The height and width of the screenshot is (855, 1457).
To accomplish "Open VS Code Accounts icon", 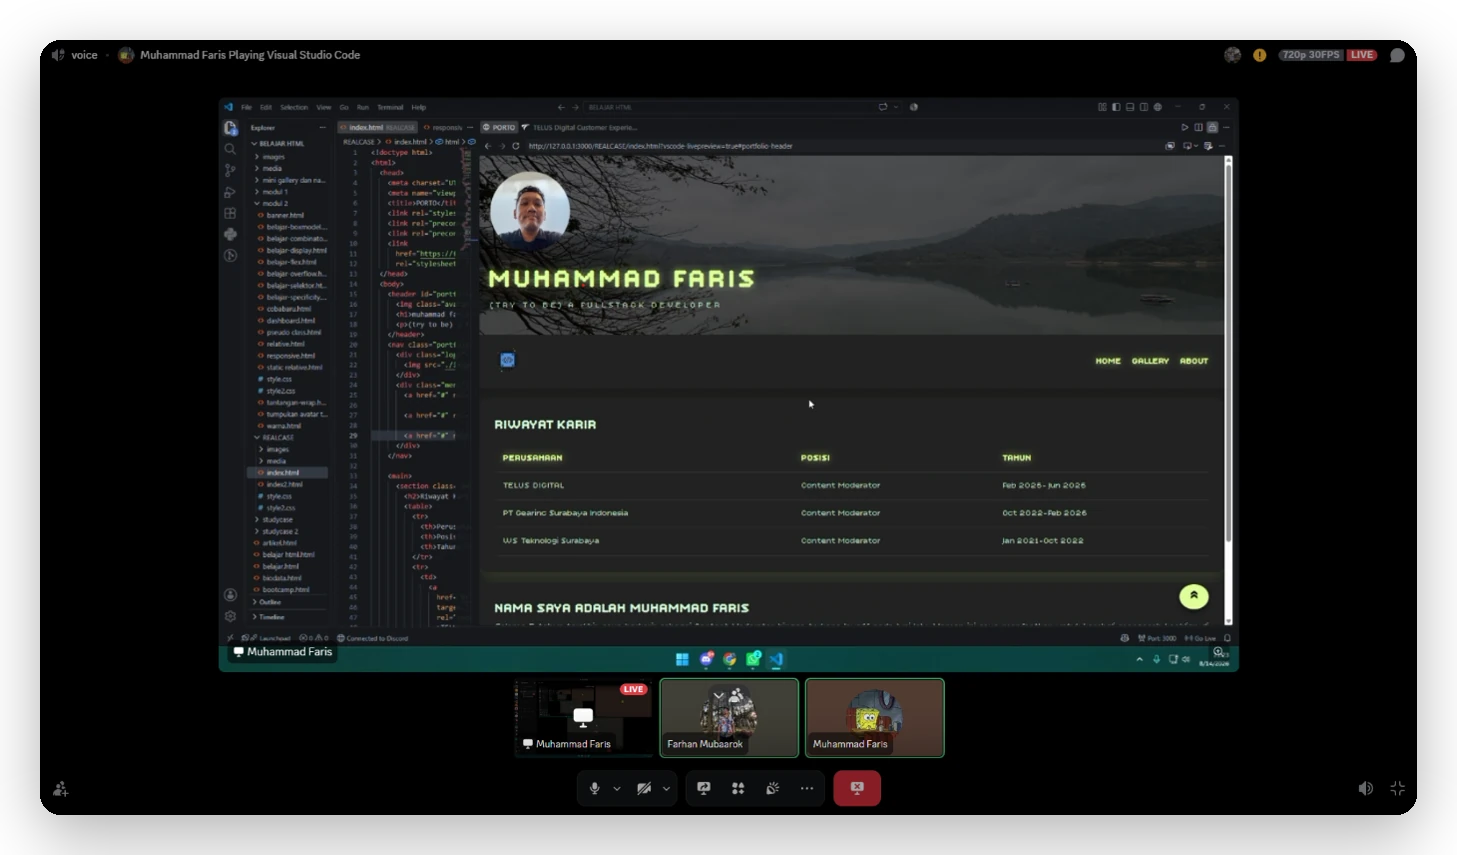I will pos(230,595).
